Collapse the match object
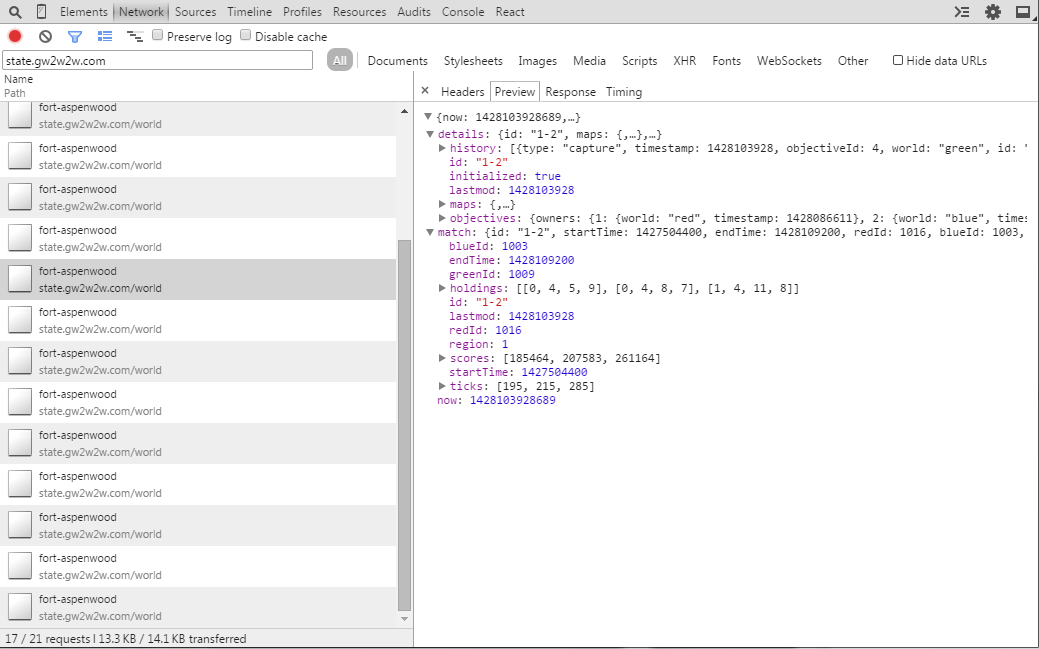This screenshot has width=1039, height=649. coord(429,232)
